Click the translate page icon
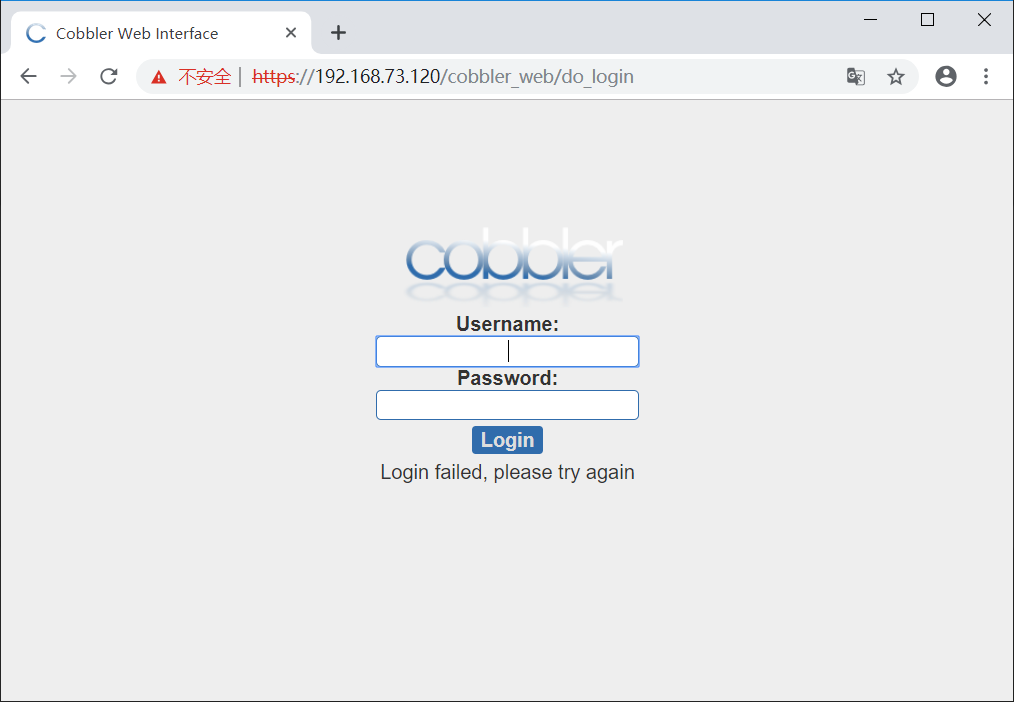1014x702 pixels. [856, 76]
